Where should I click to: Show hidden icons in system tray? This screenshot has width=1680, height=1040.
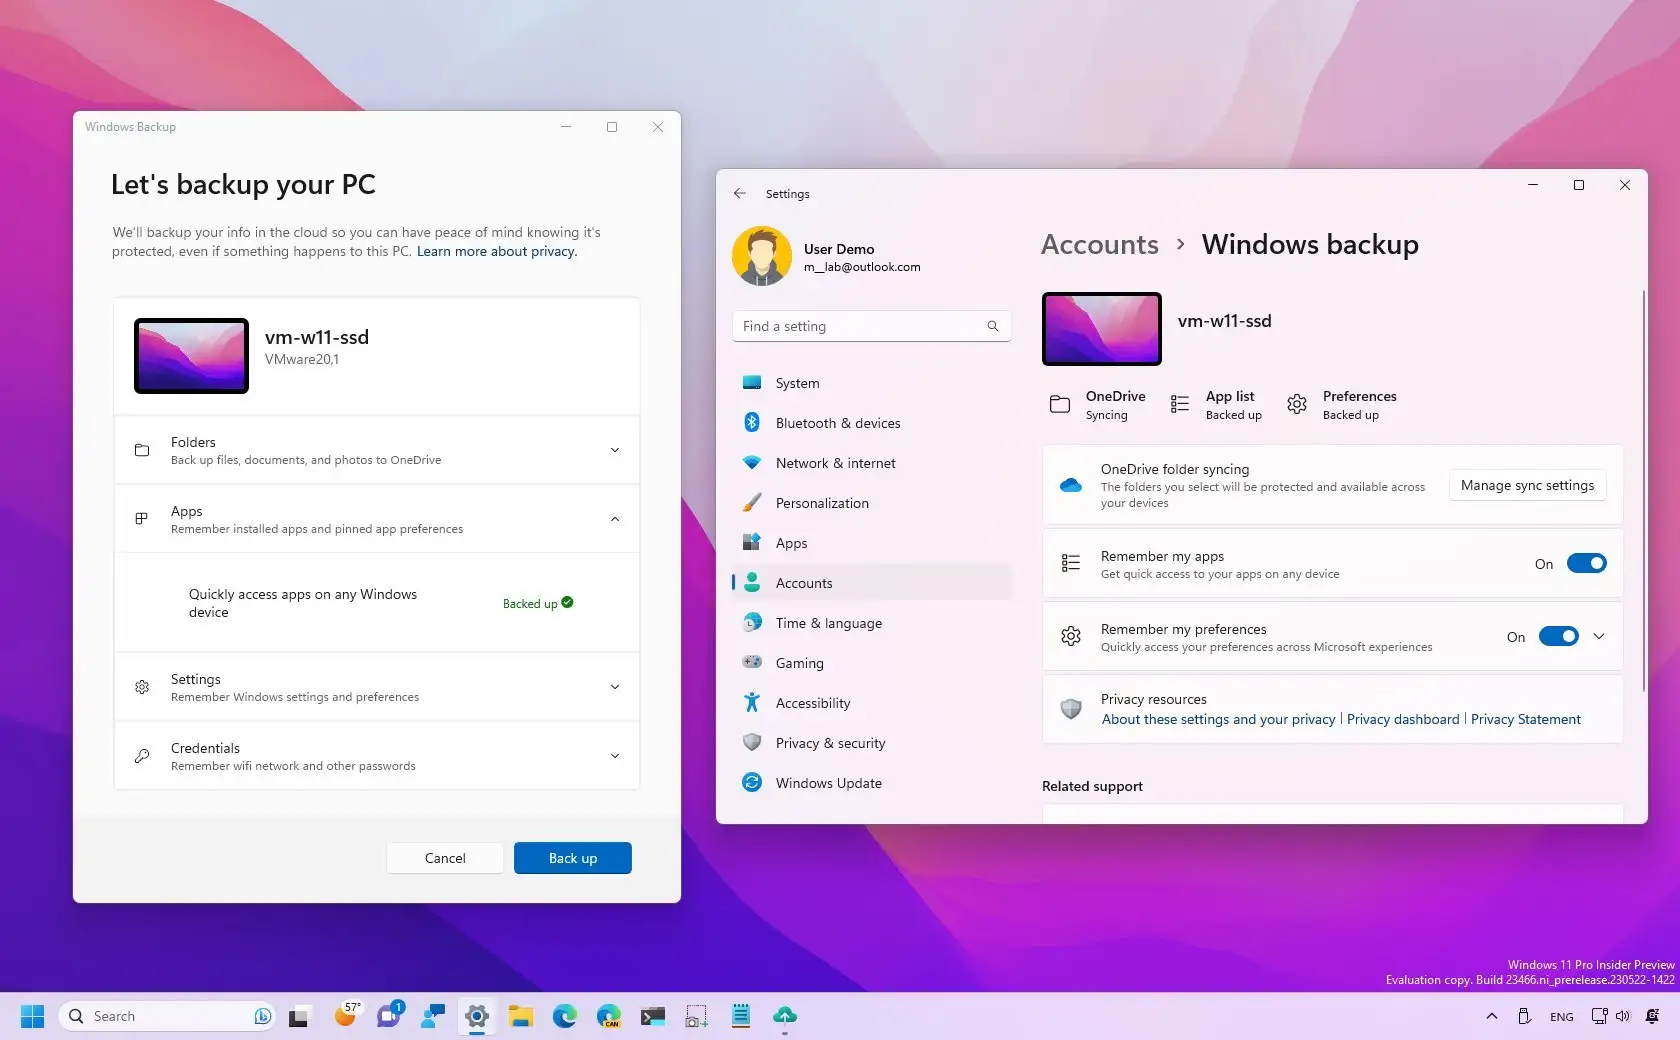tap(1492, 1016)
